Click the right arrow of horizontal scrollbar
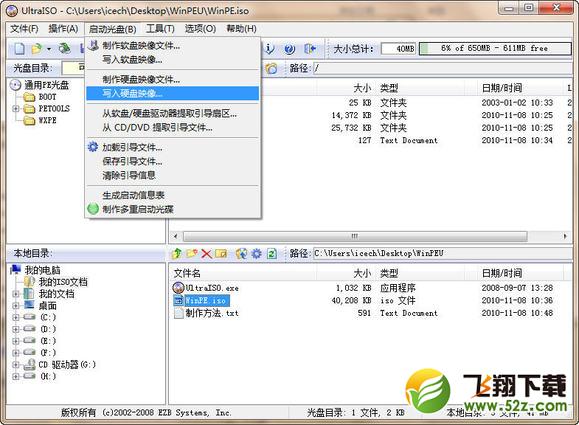 pyautogui.click(x=565, y=236)
